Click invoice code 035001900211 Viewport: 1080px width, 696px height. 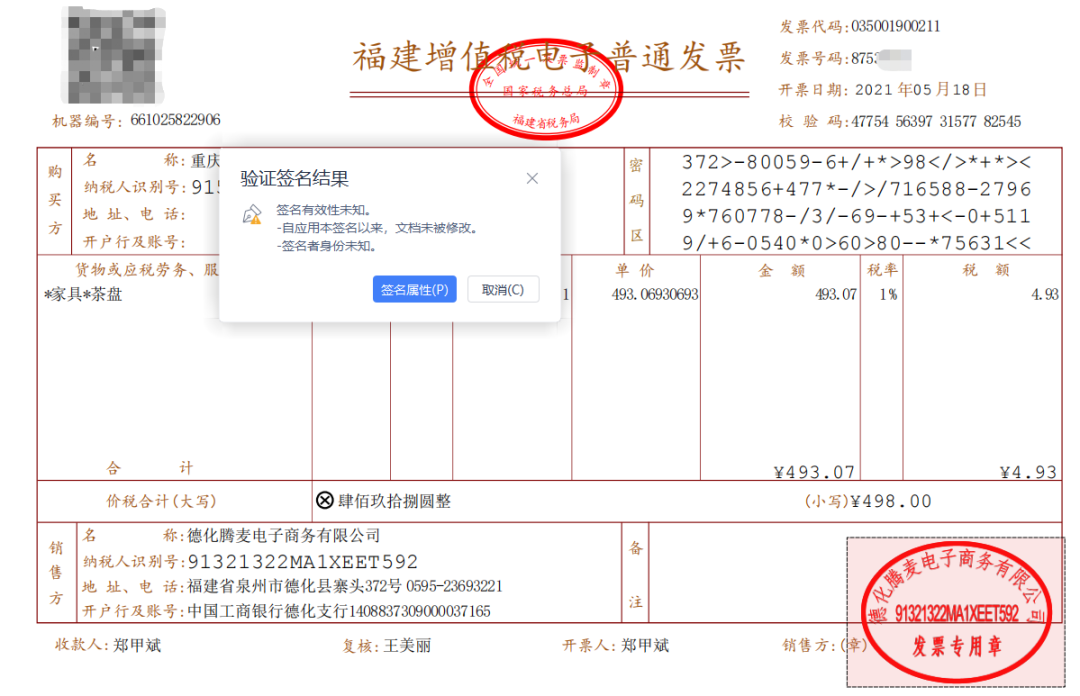point(895,26)
